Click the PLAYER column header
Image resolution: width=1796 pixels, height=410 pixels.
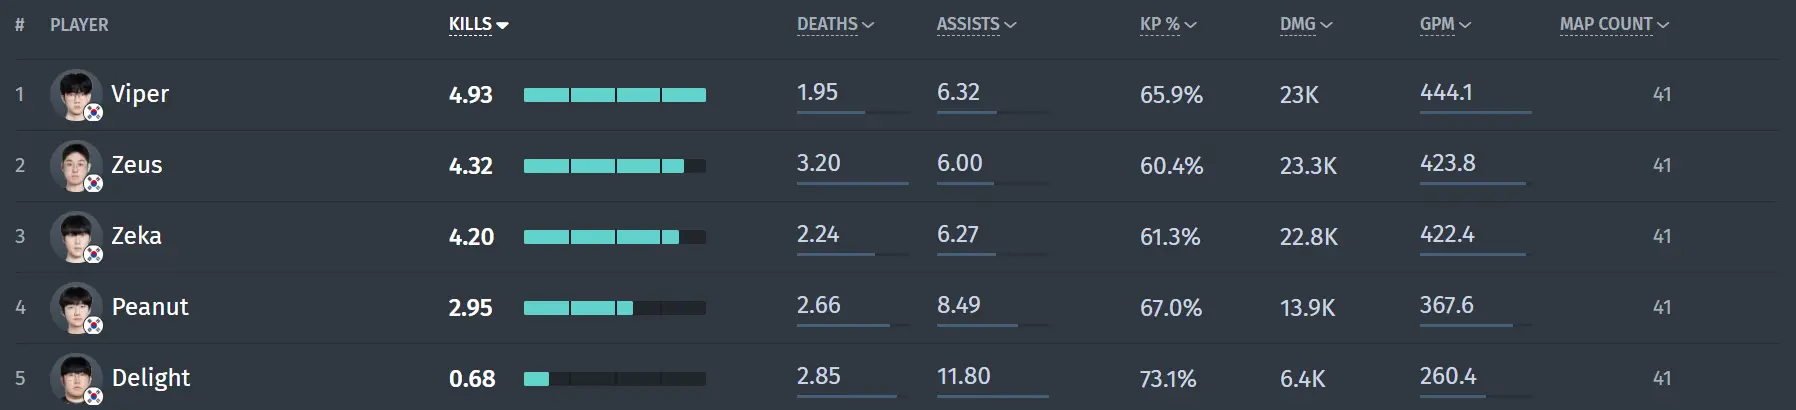(x=79, y=25)
